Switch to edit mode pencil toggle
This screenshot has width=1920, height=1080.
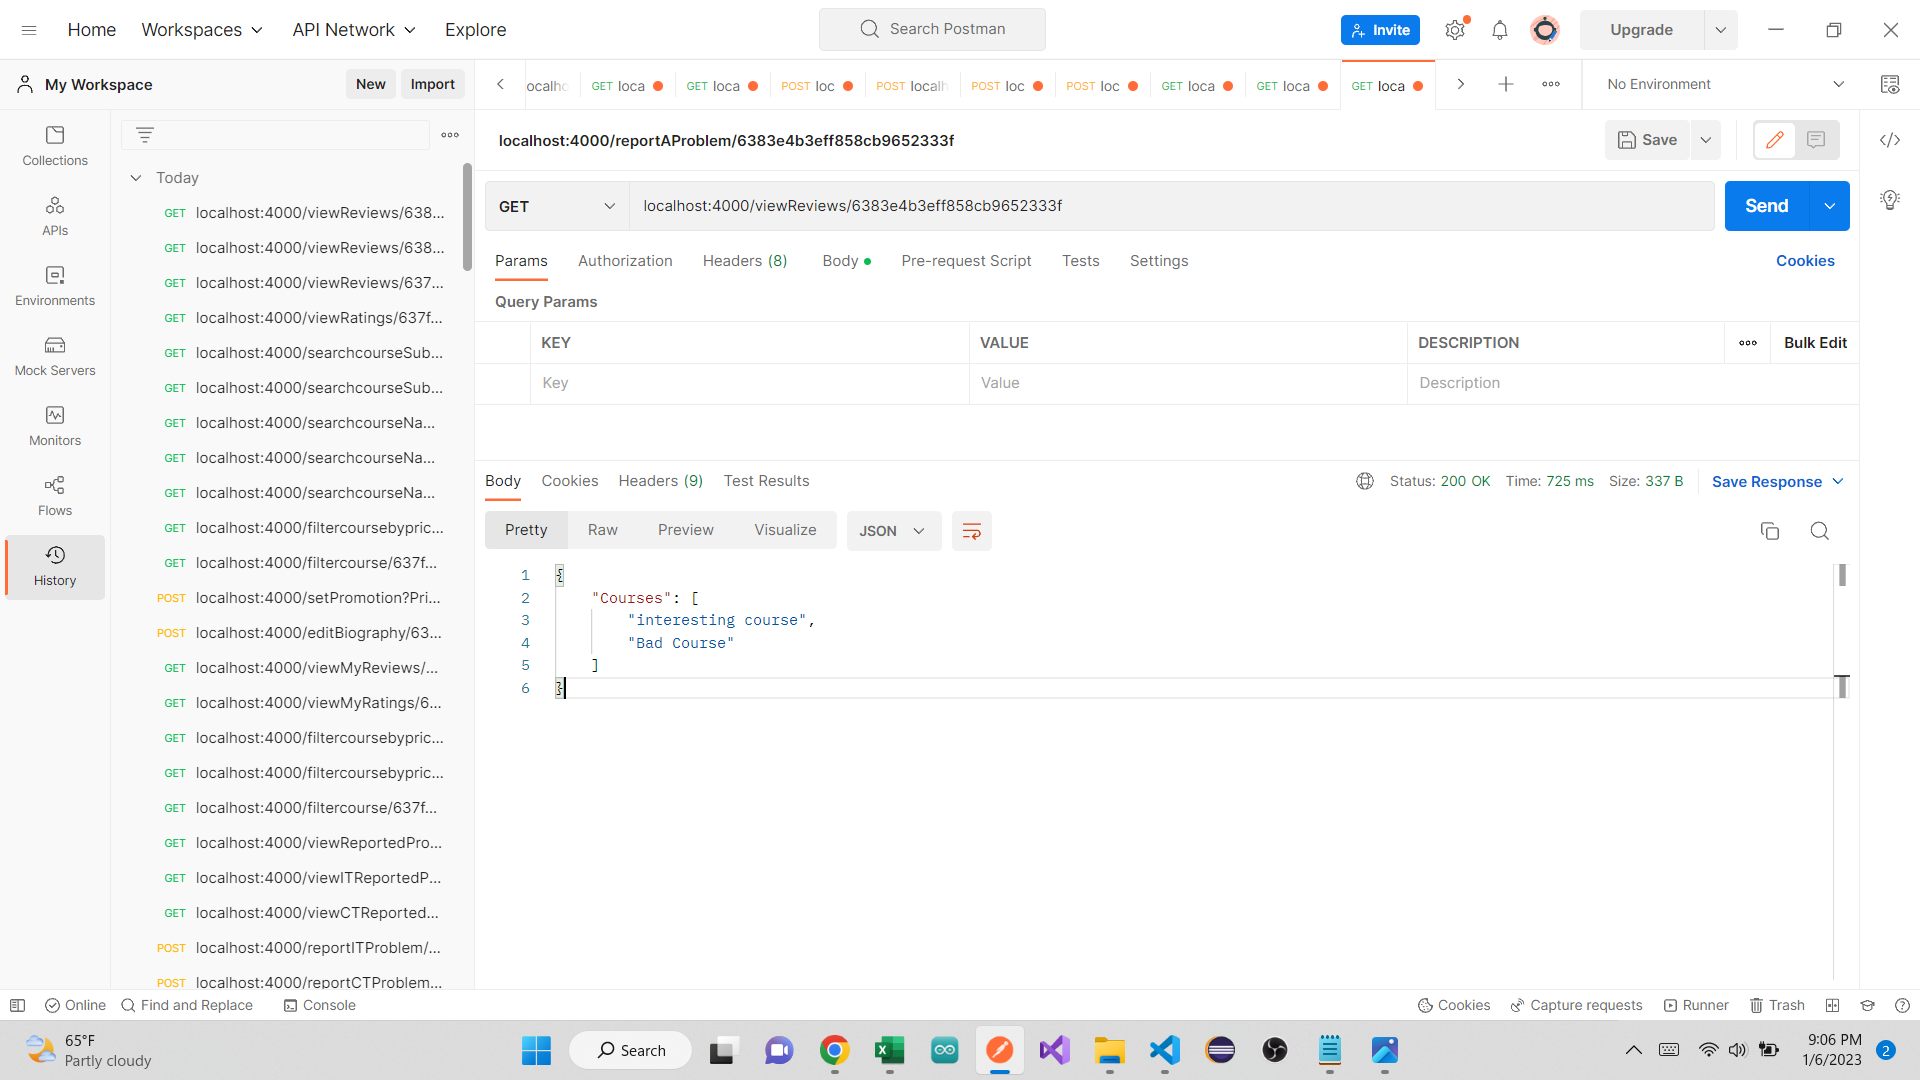pyautogui.click(x=1775, y=140)
